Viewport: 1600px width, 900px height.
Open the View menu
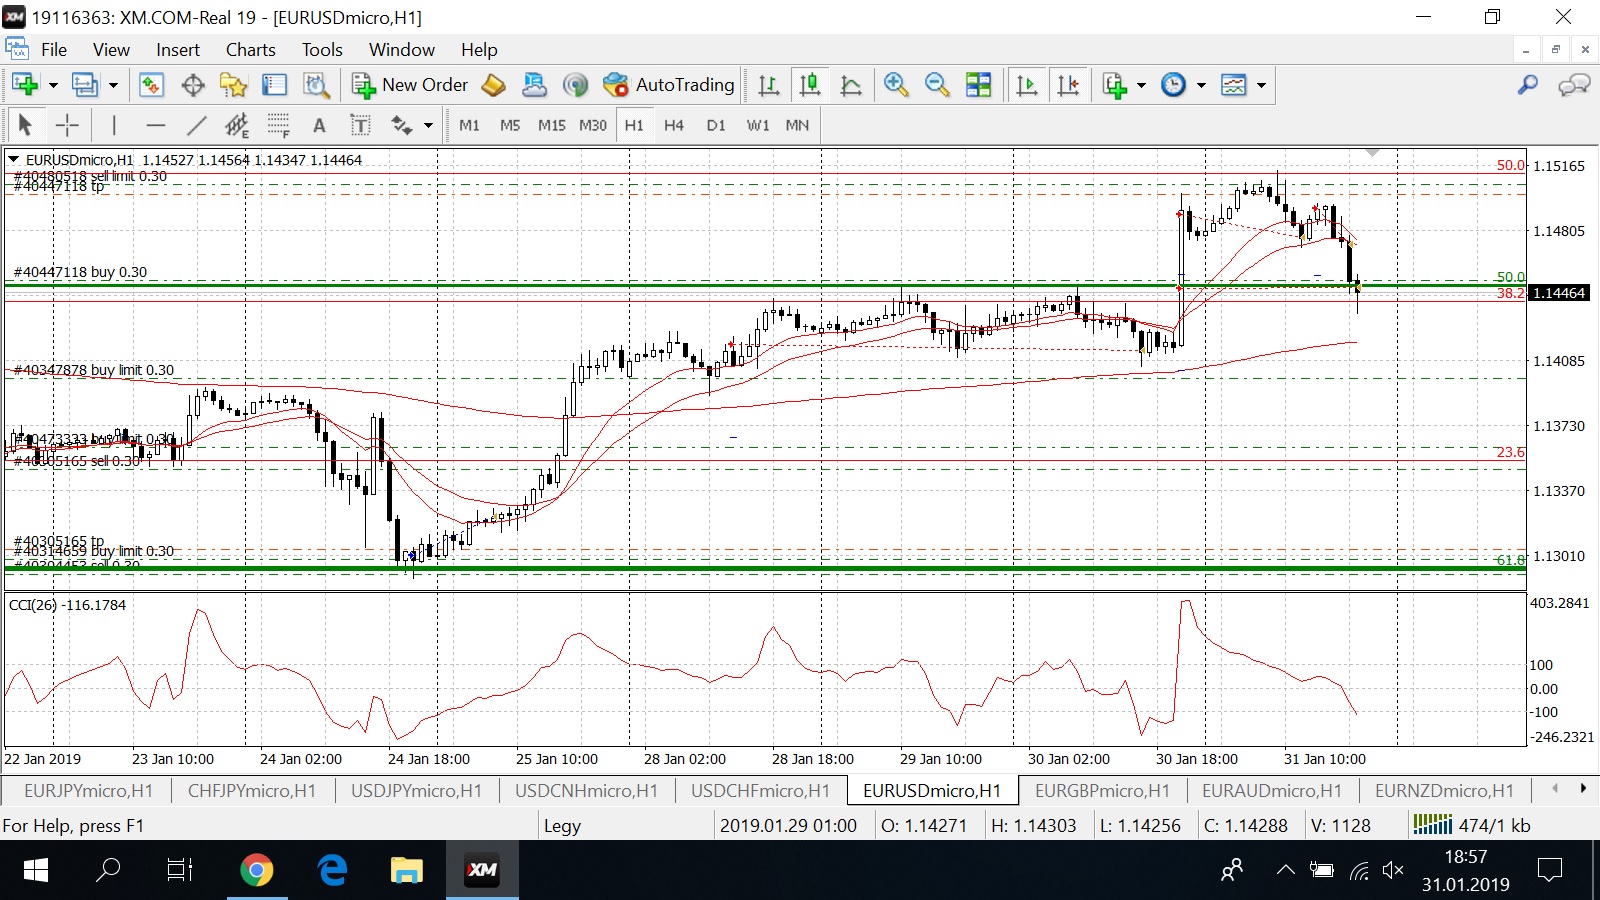pos(111,50)
